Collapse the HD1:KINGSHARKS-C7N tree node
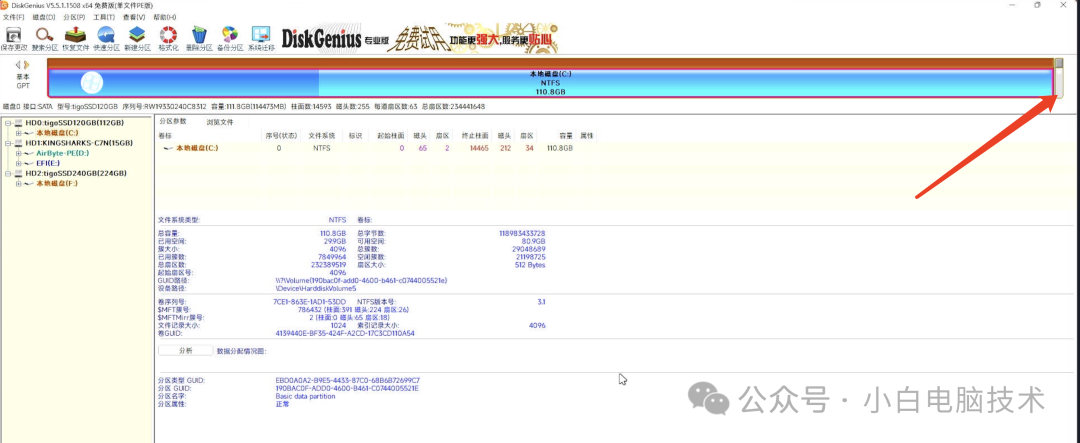 tap(8, 143)
